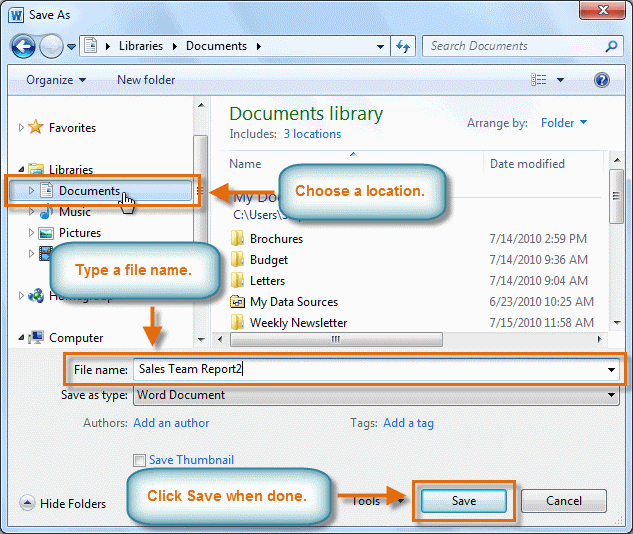Click the Help question mark icon

[601, 80]
